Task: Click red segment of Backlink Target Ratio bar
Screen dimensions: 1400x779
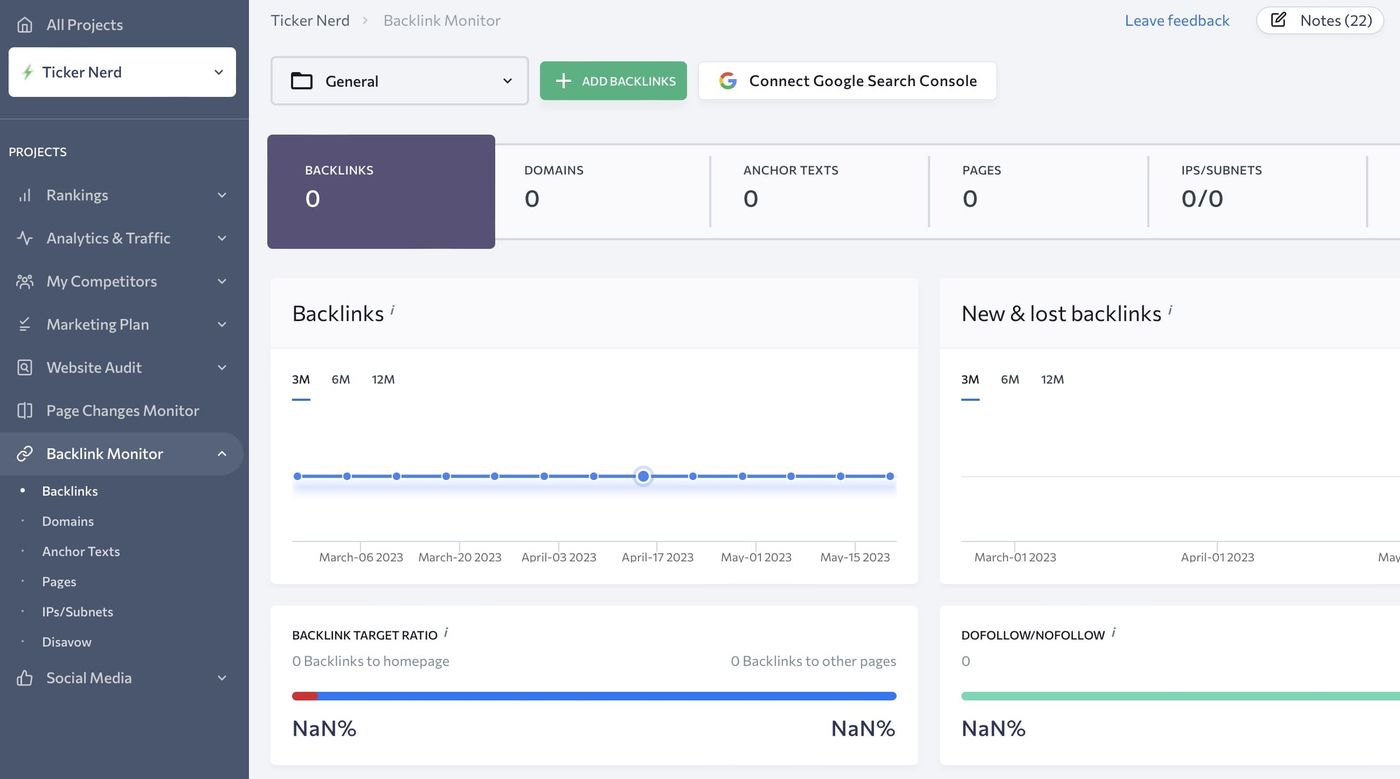Action: (305, 696)
